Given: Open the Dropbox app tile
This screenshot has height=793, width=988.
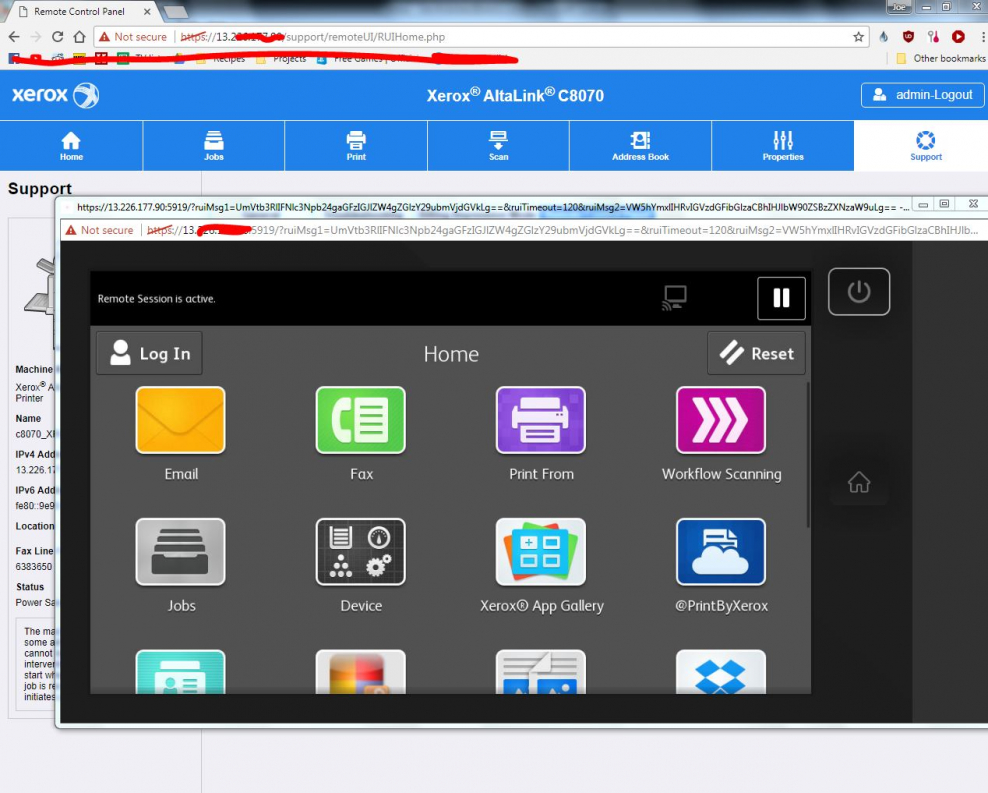Looking at the screenshot, I should pos(721,675).
